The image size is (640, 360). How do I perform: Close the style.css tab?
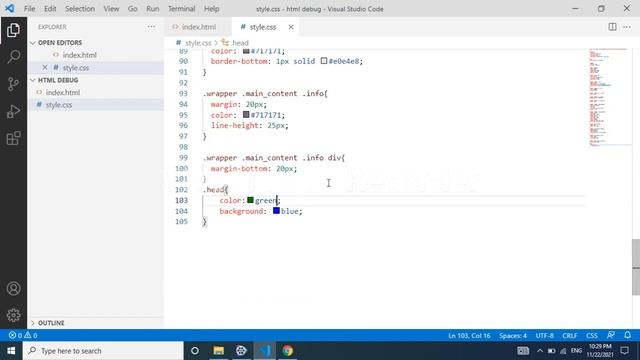(291, 27)
